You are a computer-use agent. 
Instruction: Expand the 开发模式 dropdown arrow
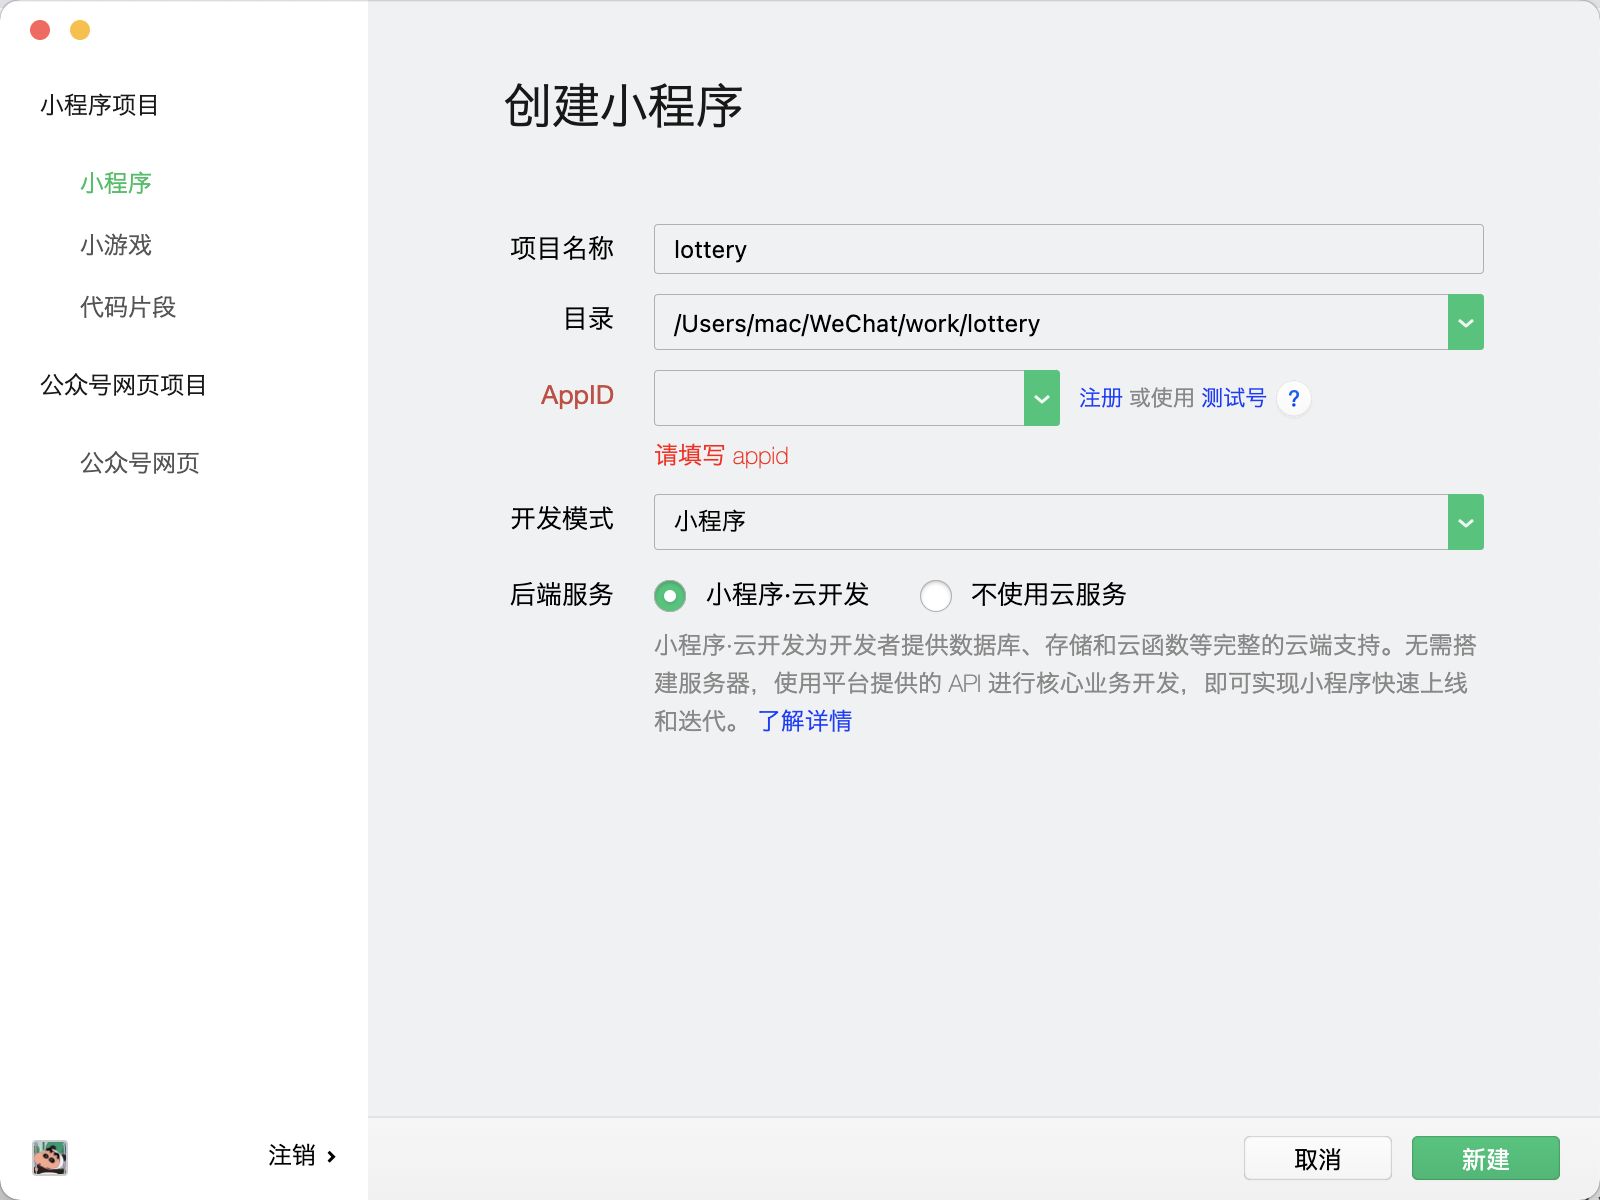click(1466, 522)
